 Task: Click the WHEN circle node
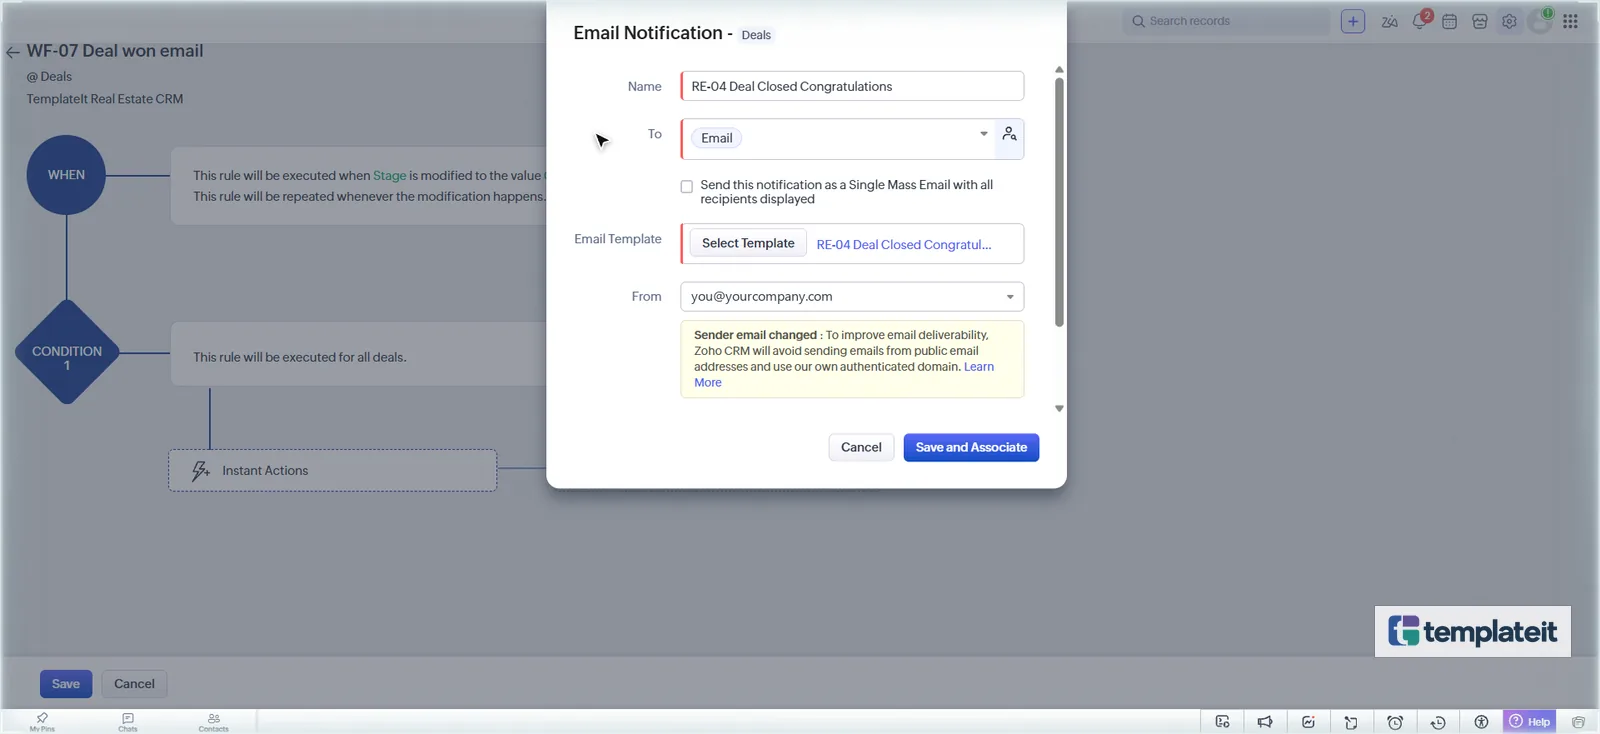66,175
